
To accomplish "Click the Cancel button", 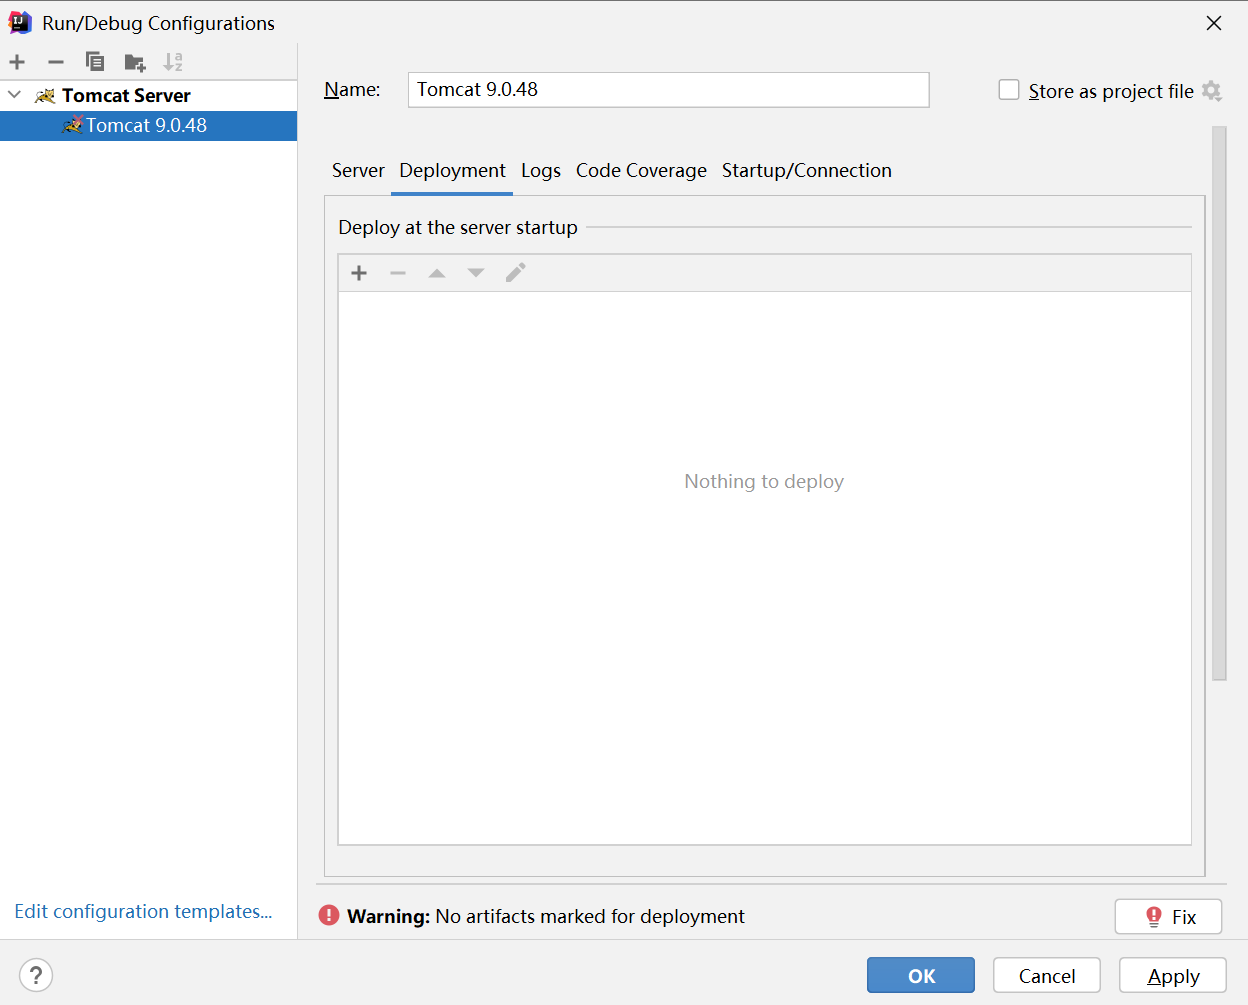I will click(1047, 975).
